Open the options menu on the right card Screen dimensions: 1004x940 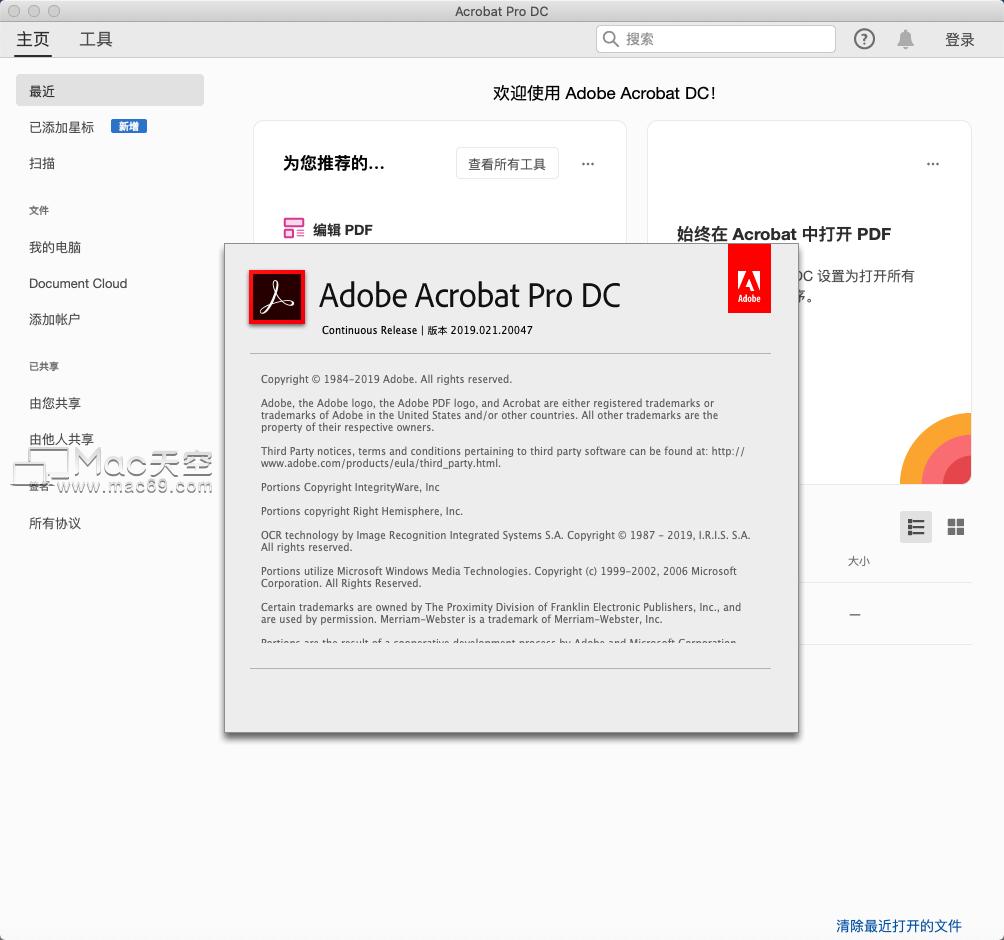click(933, 163)
